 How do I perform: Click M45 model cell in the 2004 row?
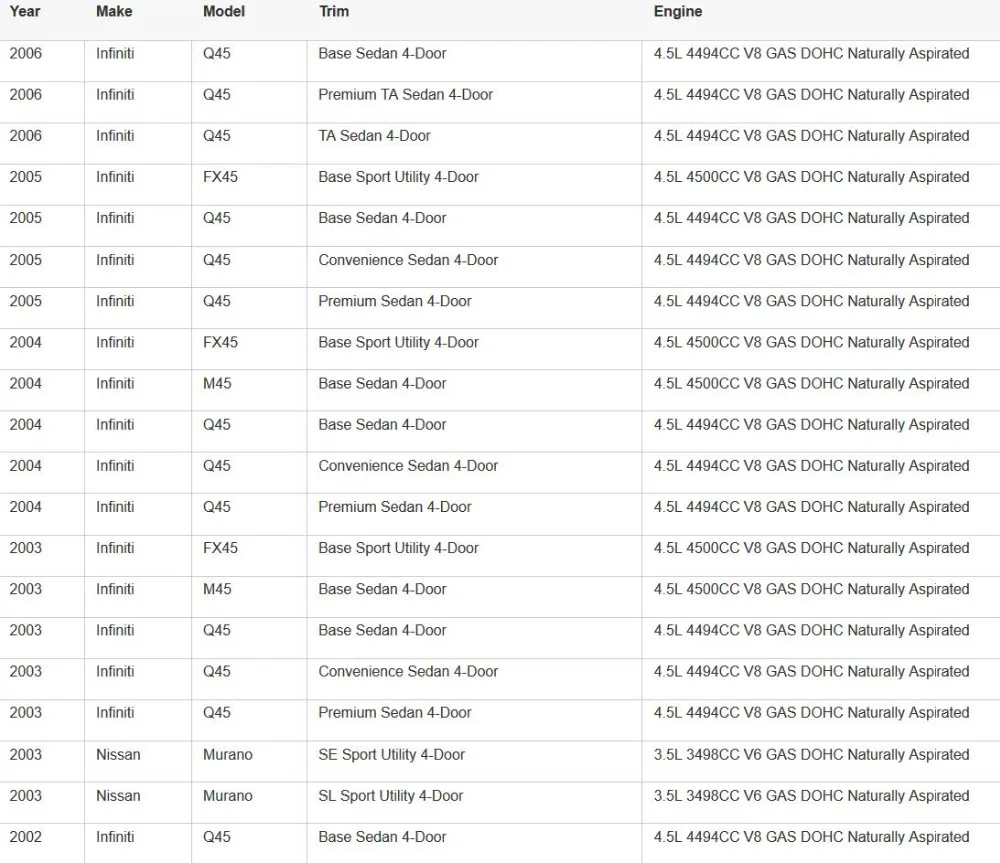[217, 383]
